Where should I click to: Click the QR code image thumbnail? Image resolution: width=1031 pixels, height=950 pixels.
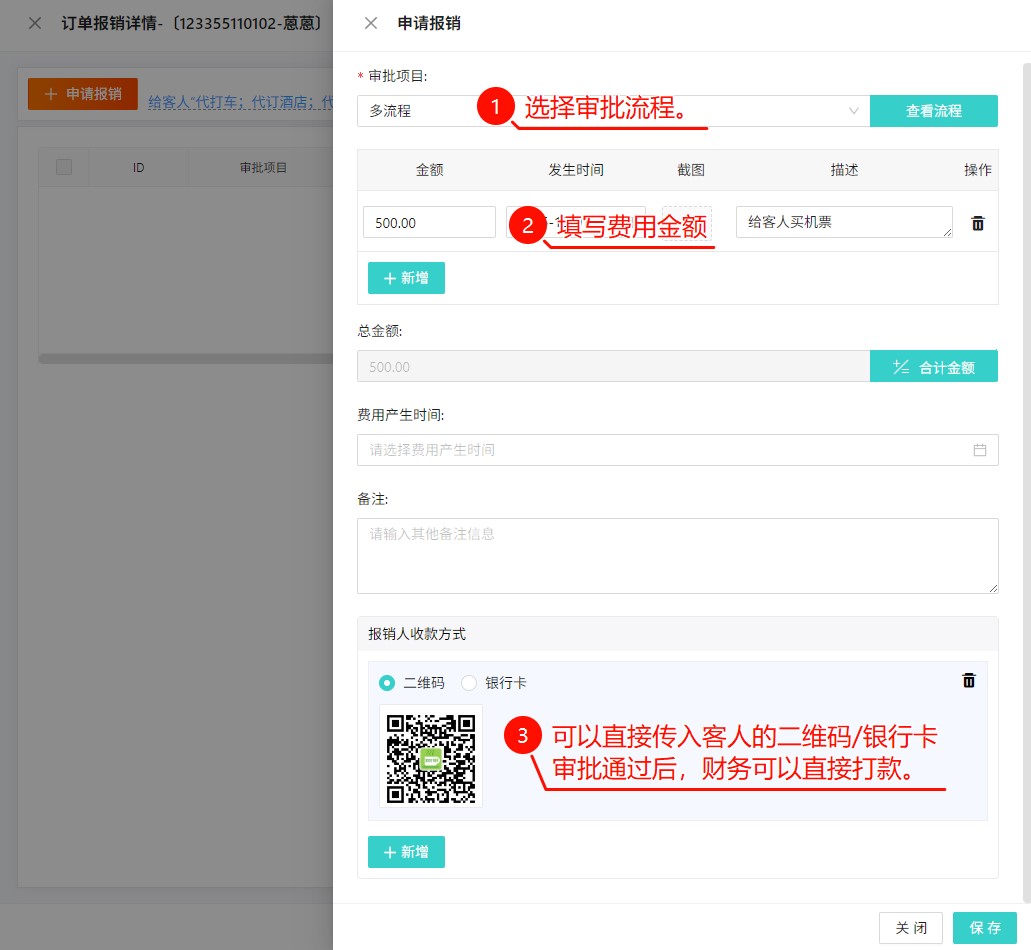pyautogui.click(x=431, y=756)
